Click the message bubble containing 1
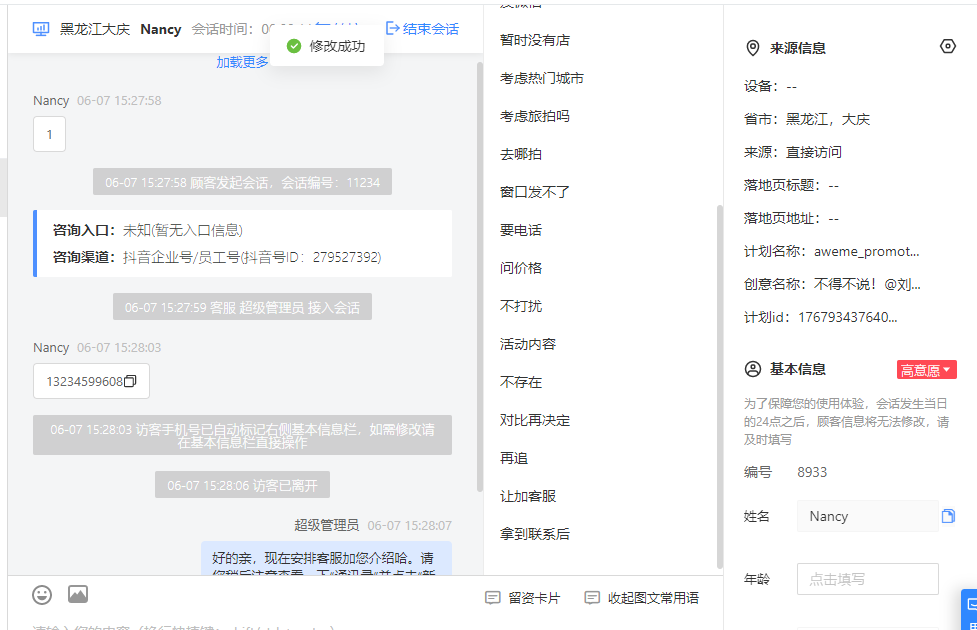The image size is (977, 630). [x=49, y=134]
